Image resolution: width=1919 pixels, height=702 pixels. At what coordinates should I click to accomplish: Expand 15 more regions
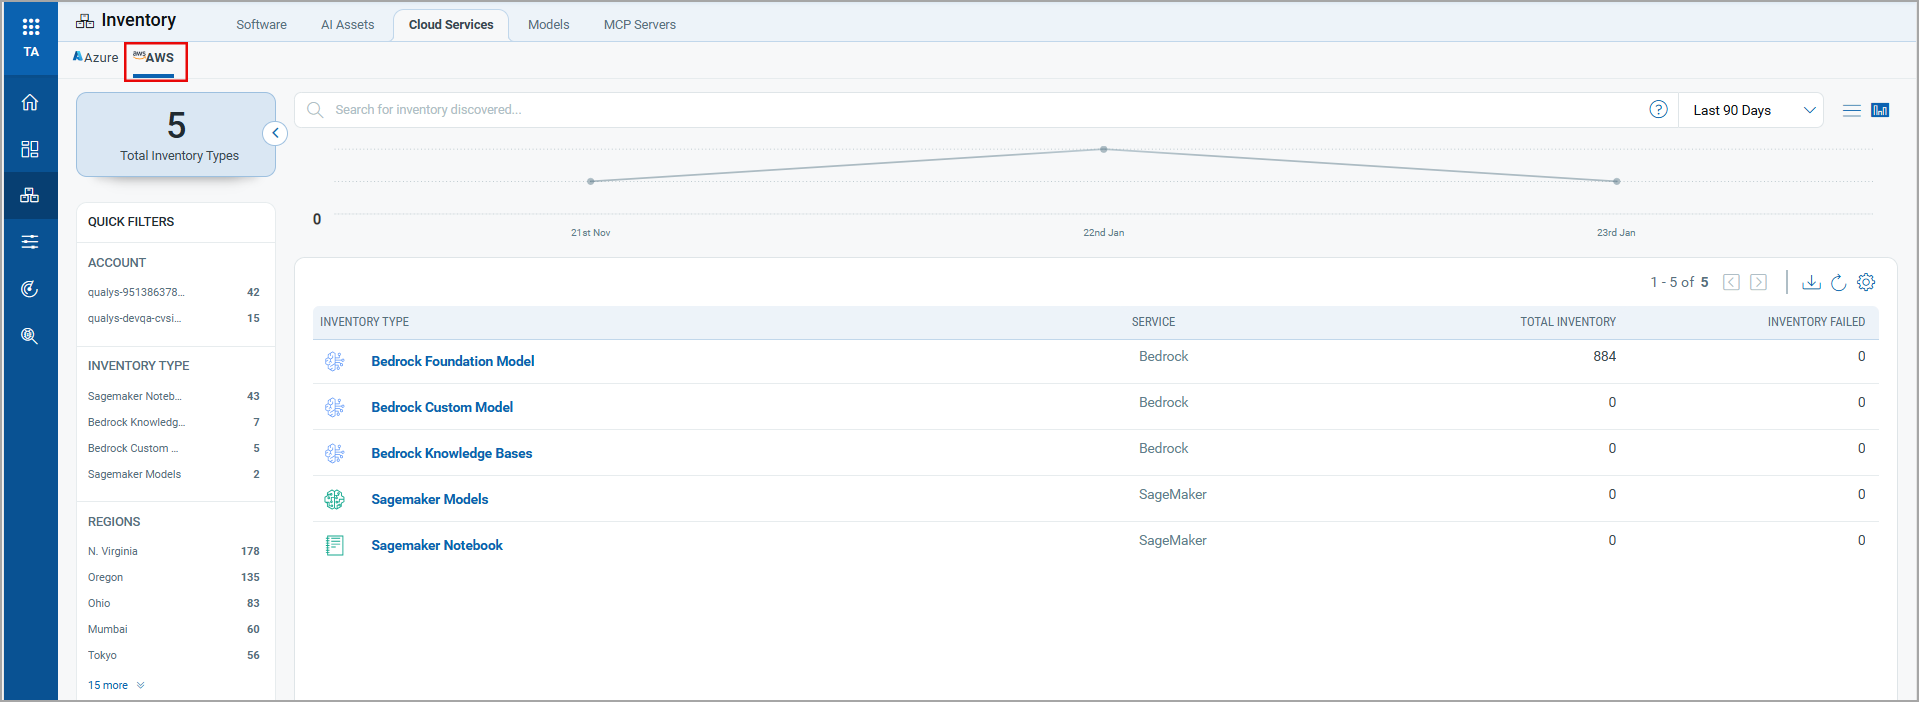[116, 685]
